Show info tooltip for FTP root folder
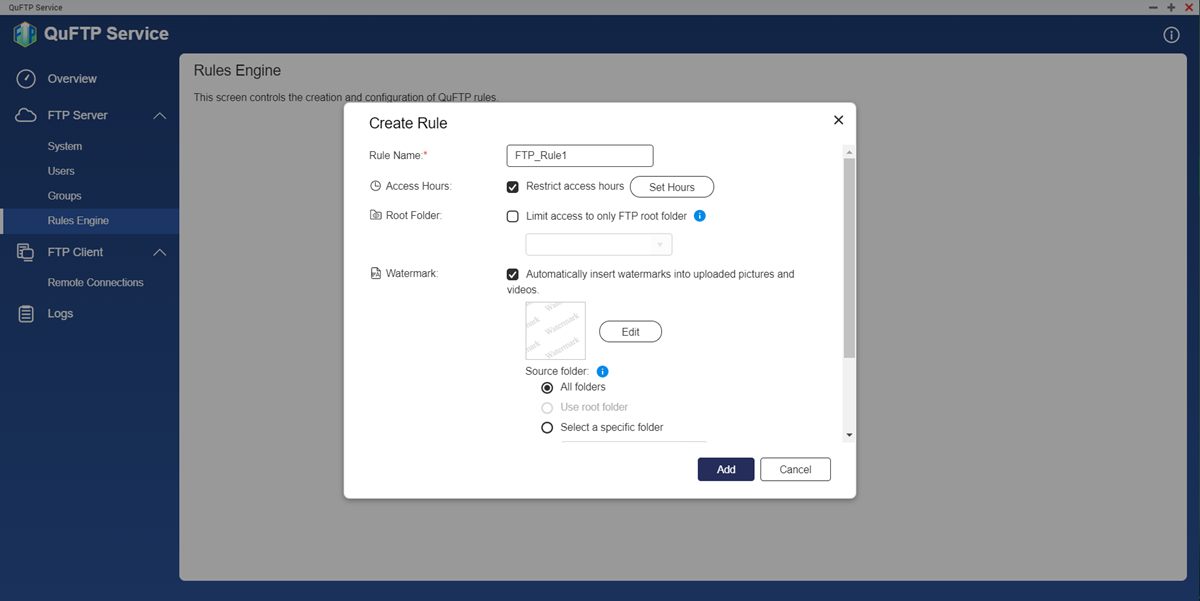The width and height of the screenshot is (1200, 601). coord(700,216)
